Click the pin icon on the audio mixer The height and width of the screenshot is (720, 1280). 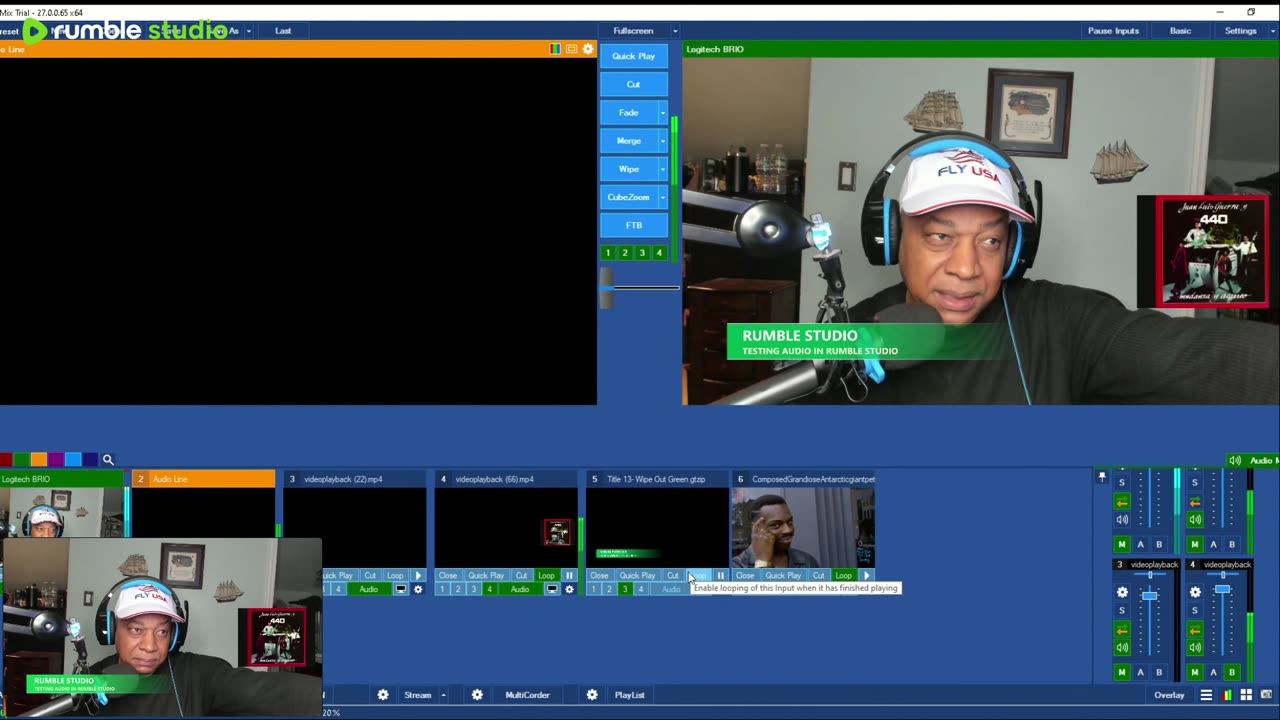click(x=1102, y=476)
